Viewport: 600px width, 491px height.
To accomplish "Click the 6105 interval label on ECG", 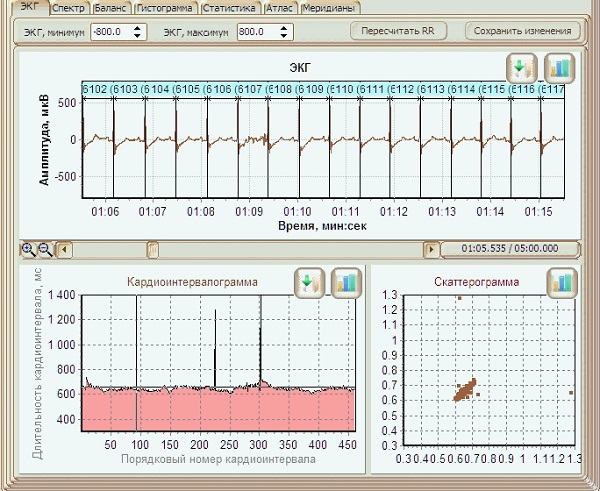I will pyautogui.click(x=188, y=90).
